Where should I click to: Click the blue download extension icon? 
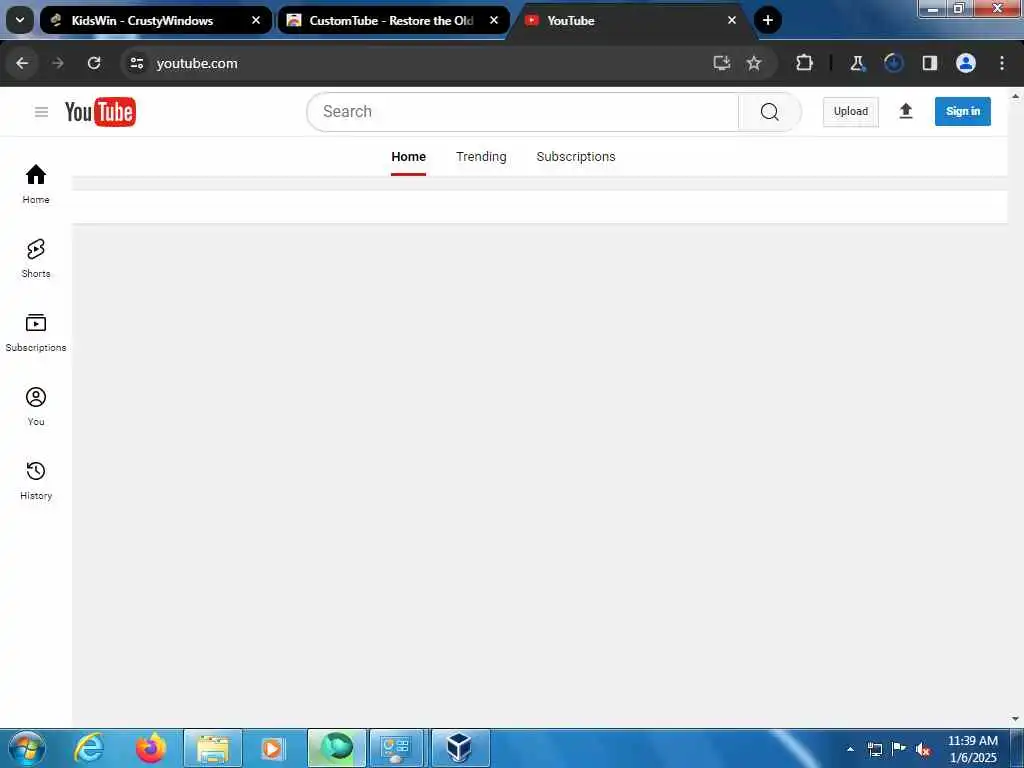pos(893,63)
